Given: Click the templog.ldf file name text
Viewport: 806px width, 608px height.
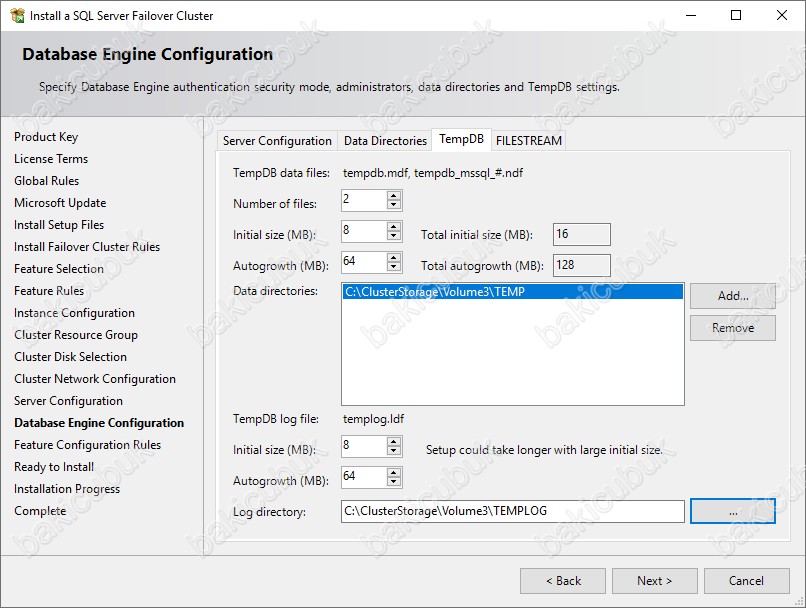Looking at the screenshot, I should [373, 419].
